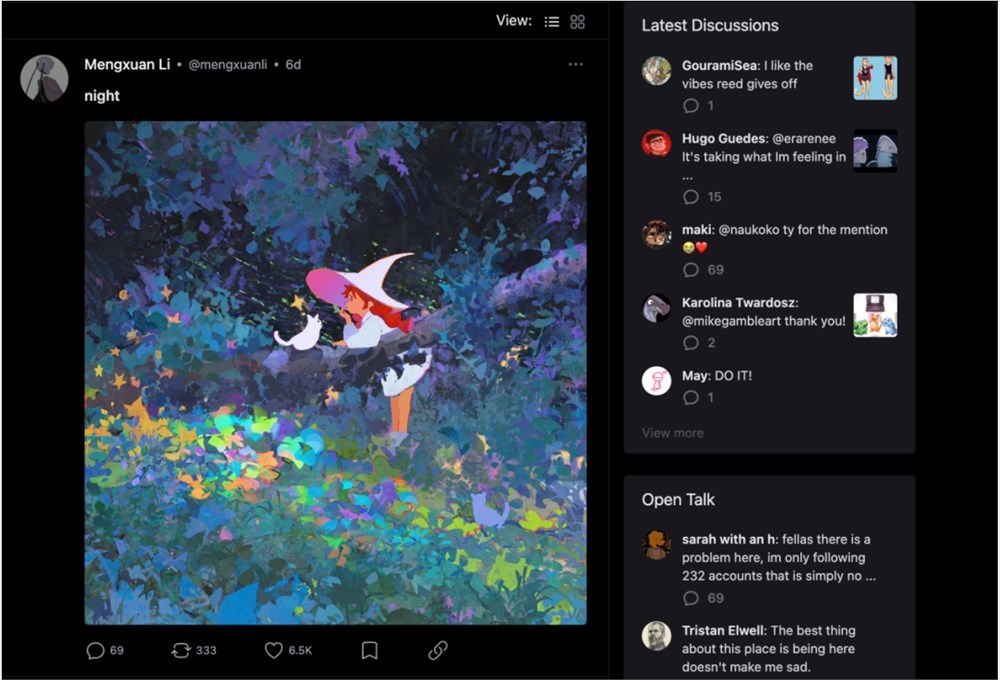
Task: Repost the night artwork post
Action: pyautogui.click(x=181, y=650)
